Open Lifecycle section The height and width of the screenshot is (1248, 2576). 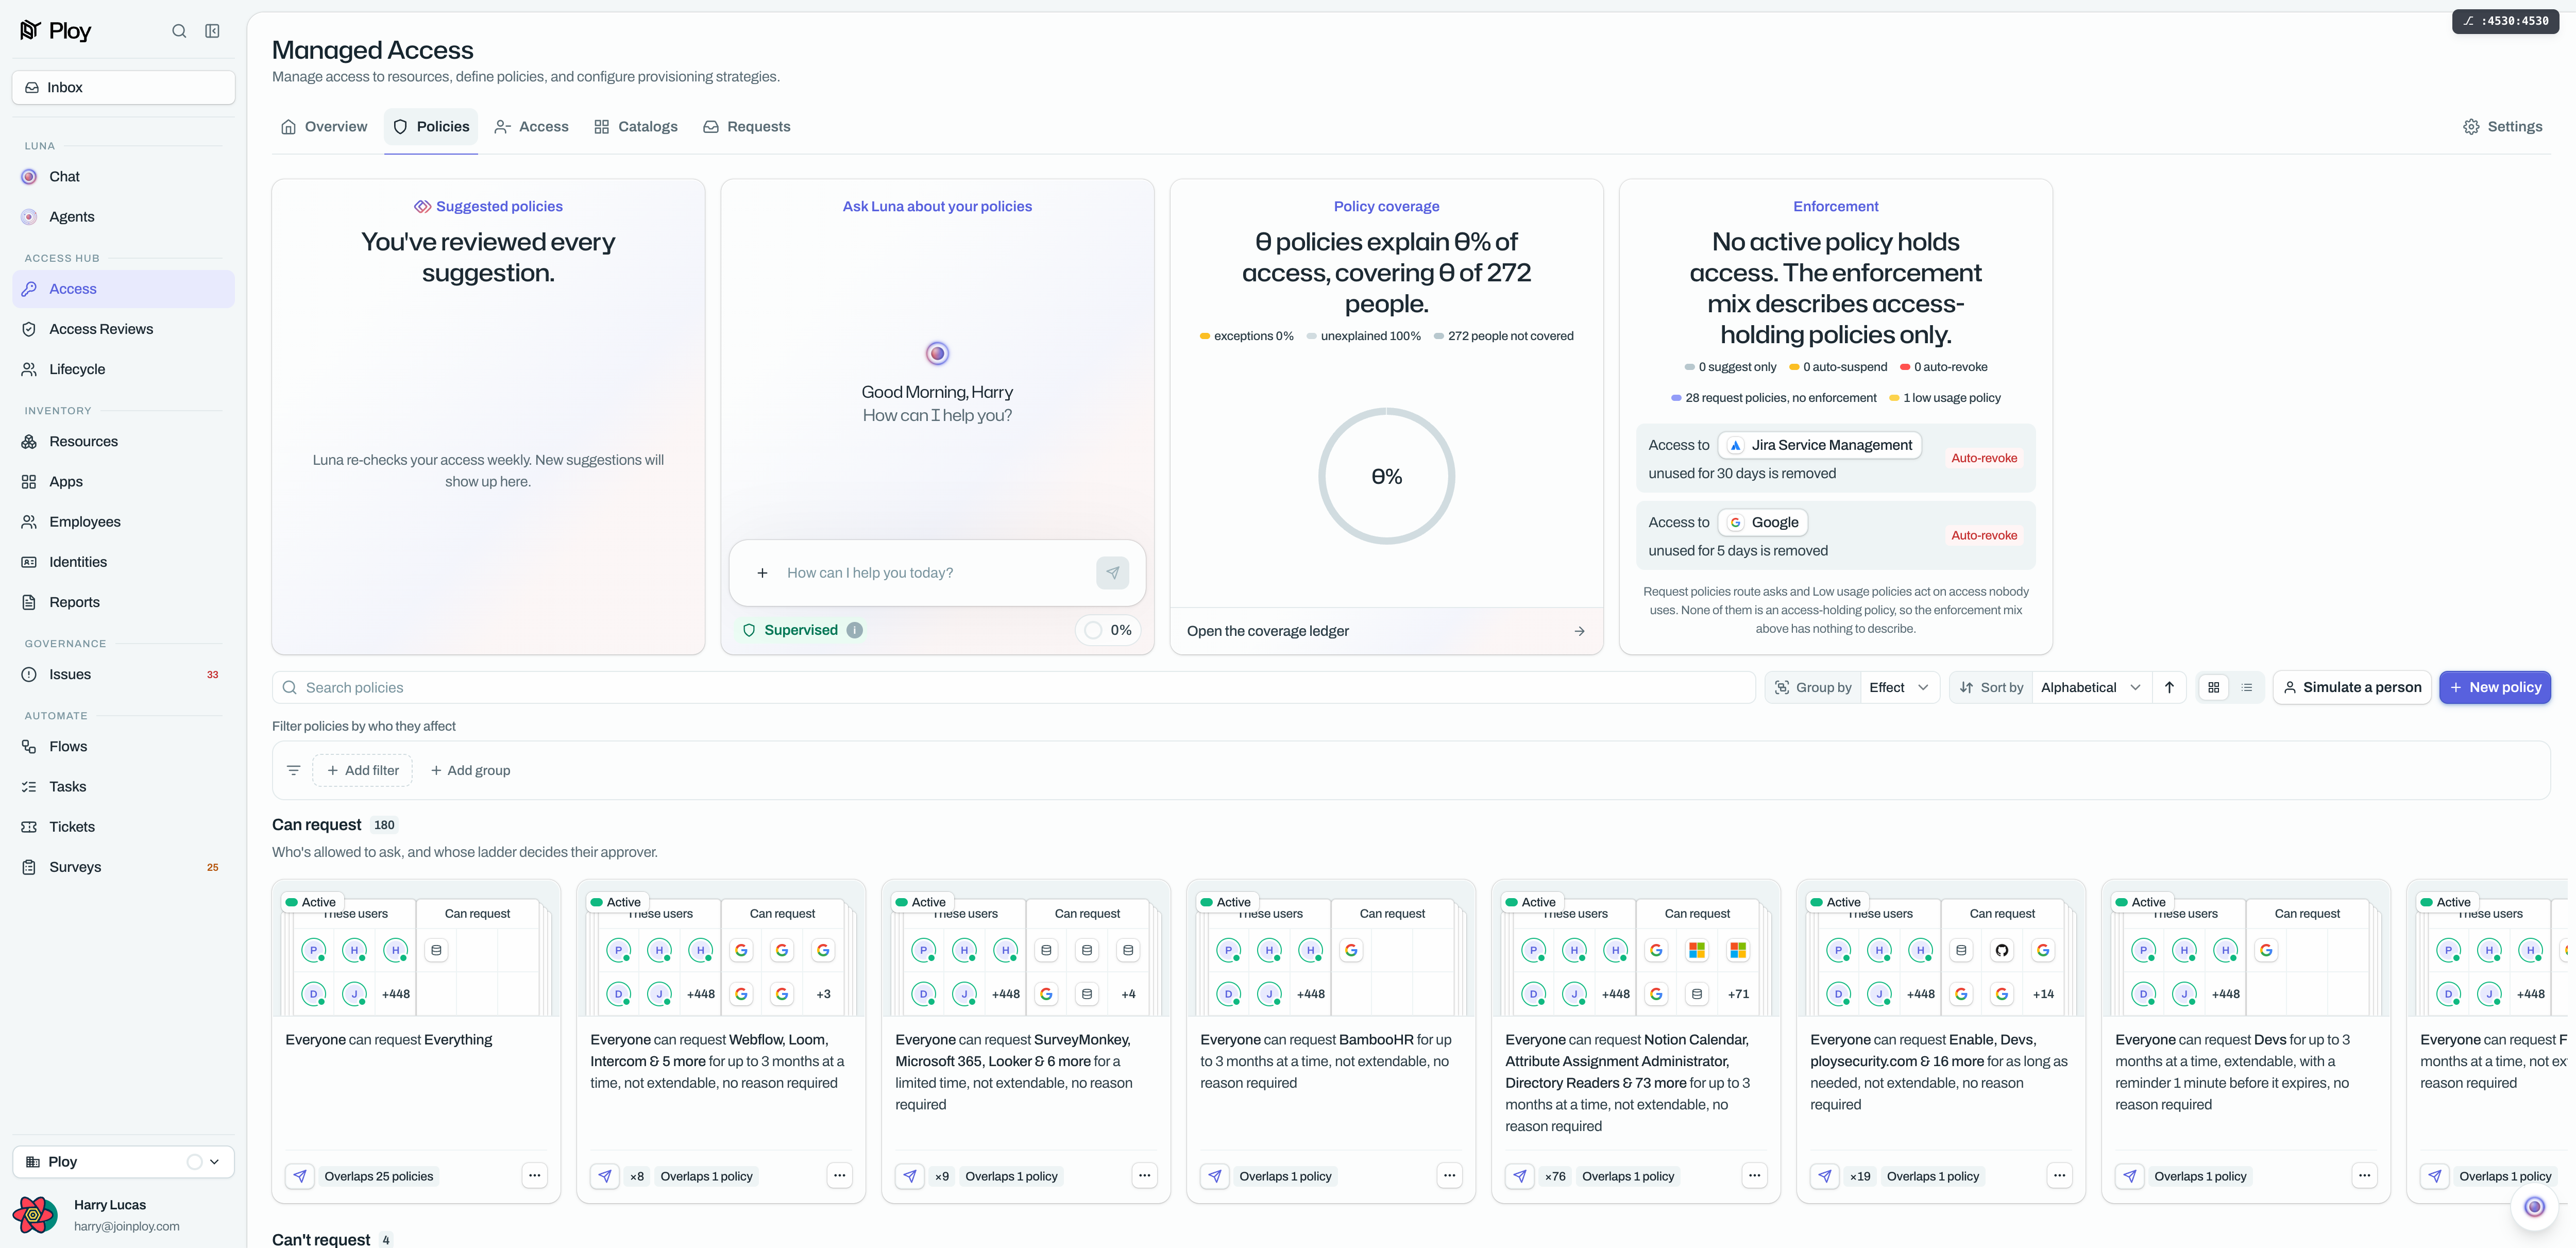123,369
